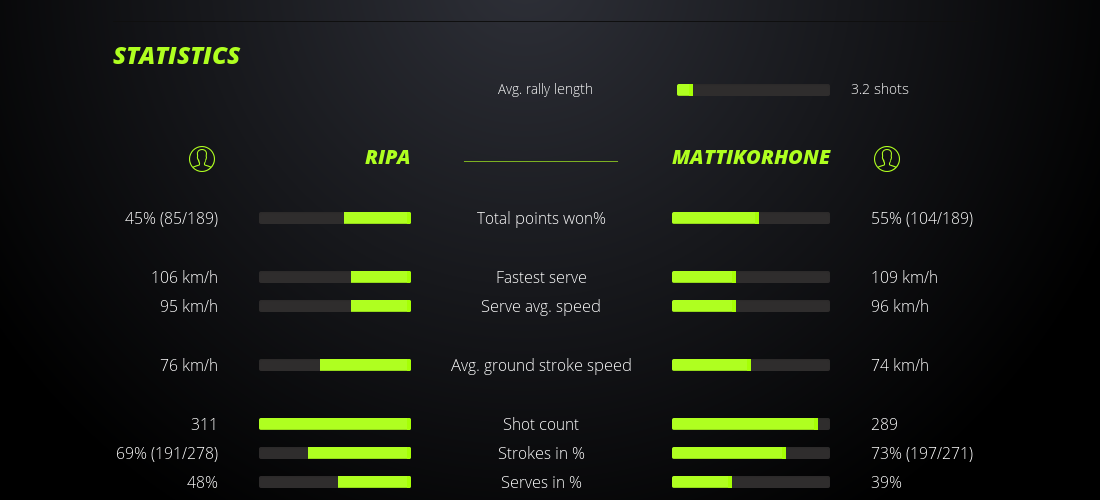The width and height of the screenshot is (1100, 500).
Task: Open the MATTIKORHONE player name
Action: coord(751,158)
